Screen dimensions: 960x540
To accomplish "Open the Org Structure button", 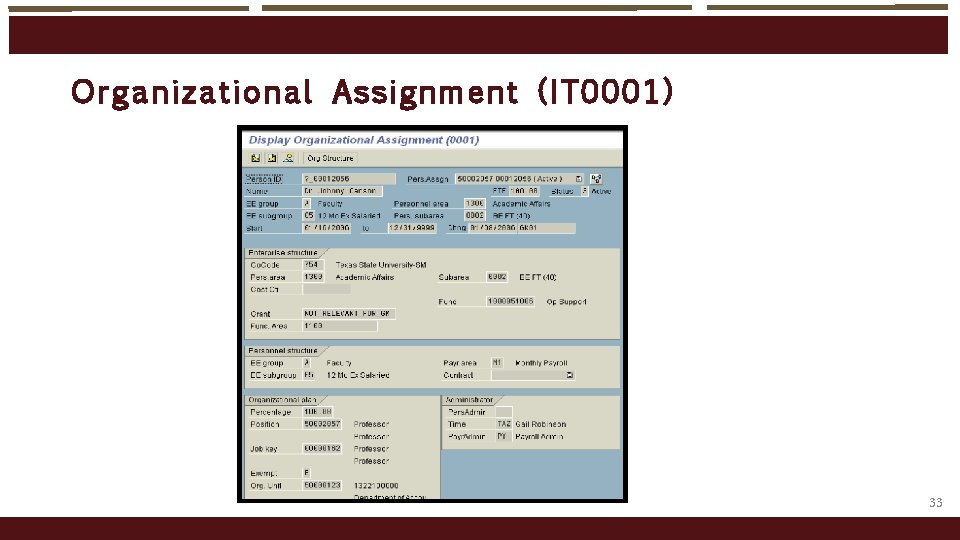I will [x=330, y=158].
